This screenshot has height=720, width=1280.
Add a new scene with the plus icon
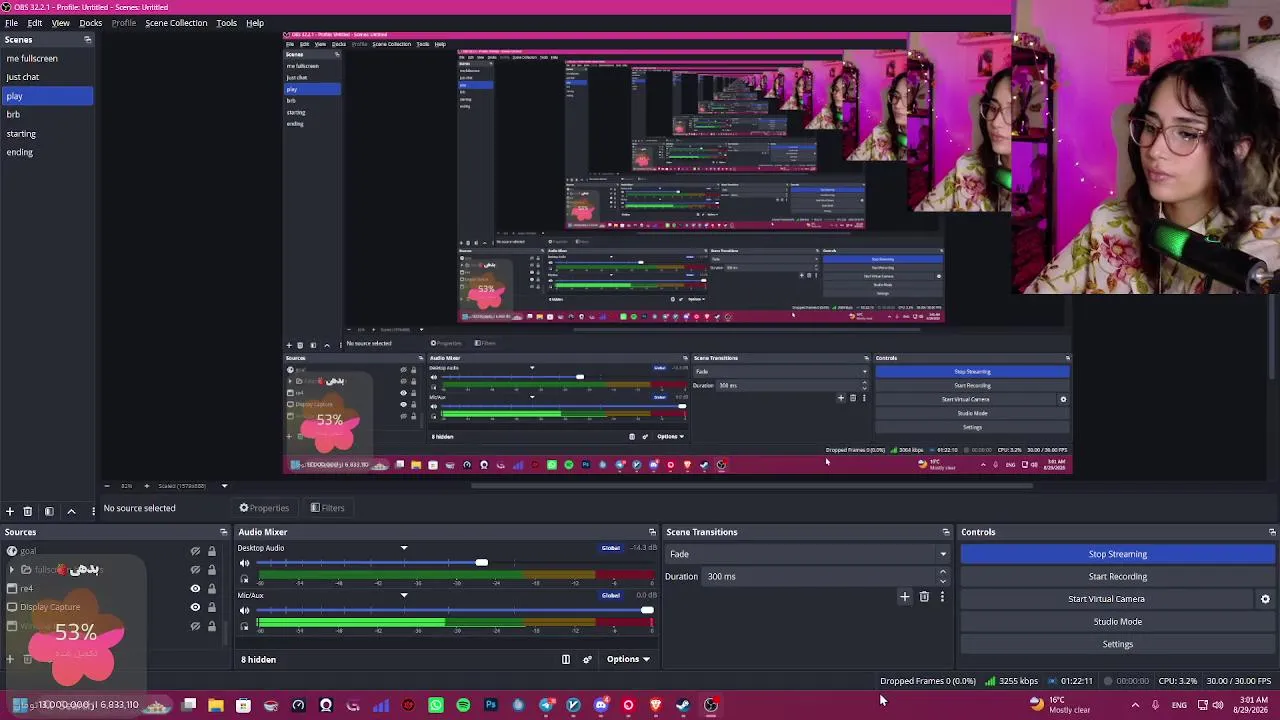(x=9, y=511)
